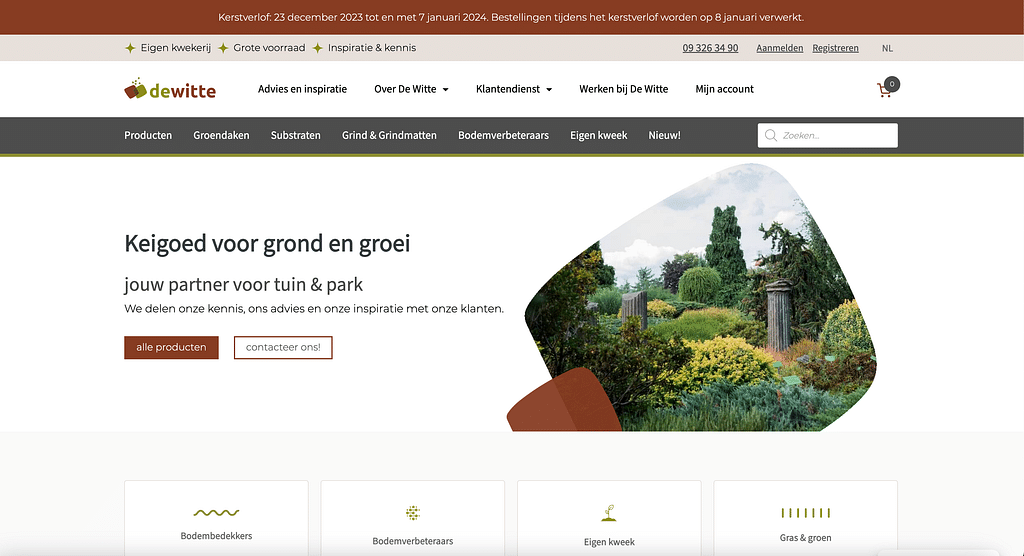Select Grind & Grindmatten in navigation
Image resolution: width=1024 pixels, height=556 pixels.
389,135
